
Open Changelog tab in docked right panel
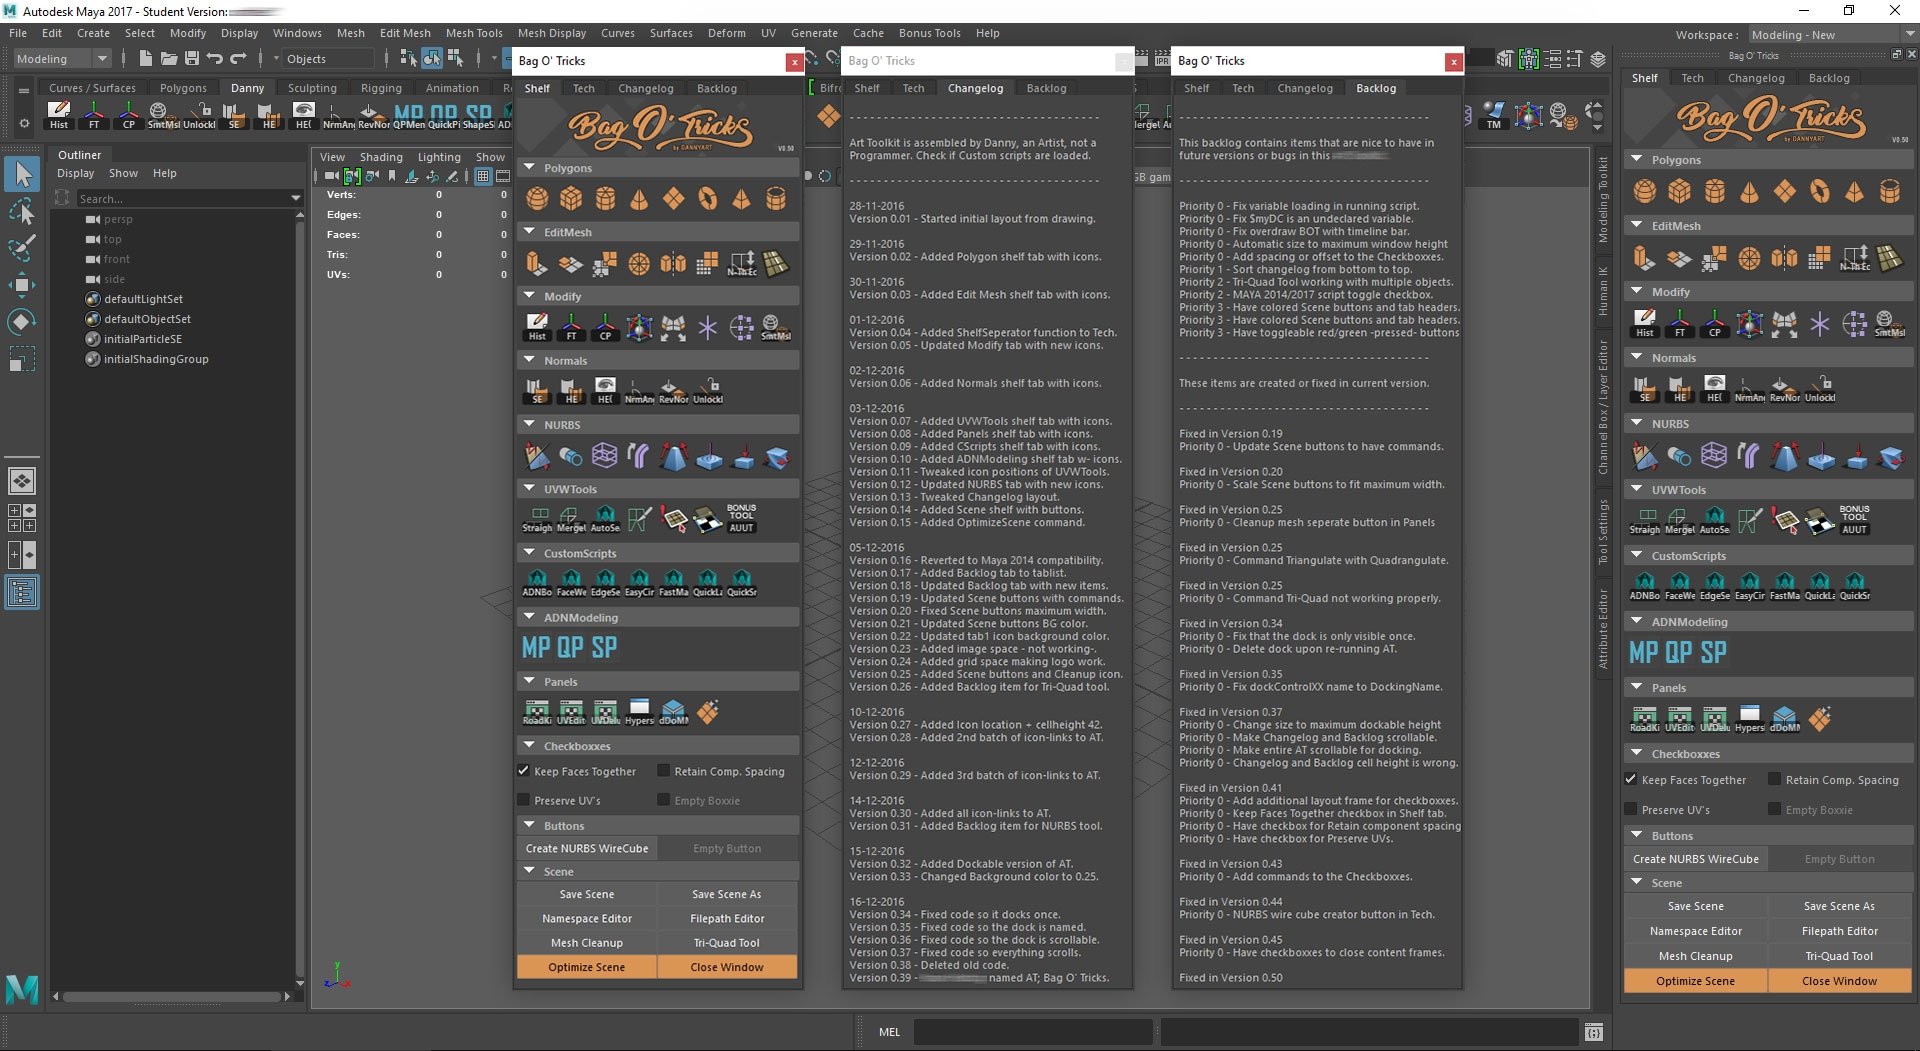1756,78
